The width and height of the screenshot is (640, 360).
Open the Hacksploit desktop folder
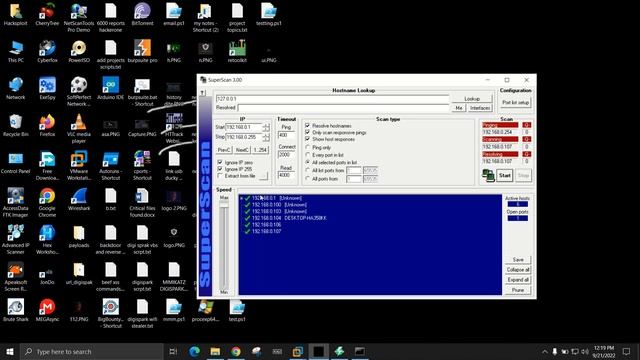coord(16,14)
